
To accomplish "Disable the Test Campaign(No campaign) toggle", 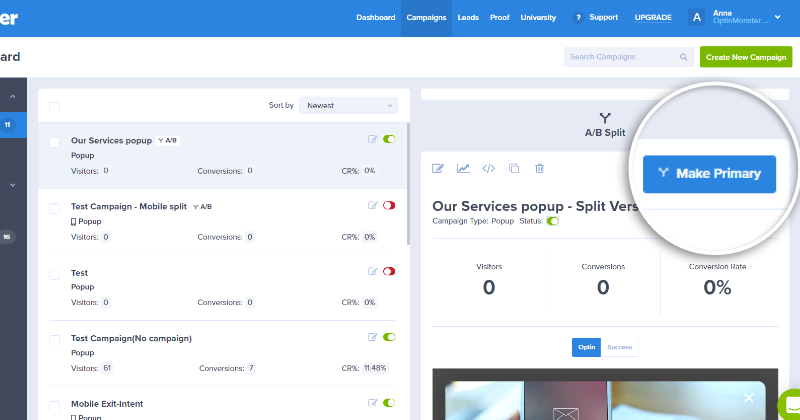I will point(389,337).
